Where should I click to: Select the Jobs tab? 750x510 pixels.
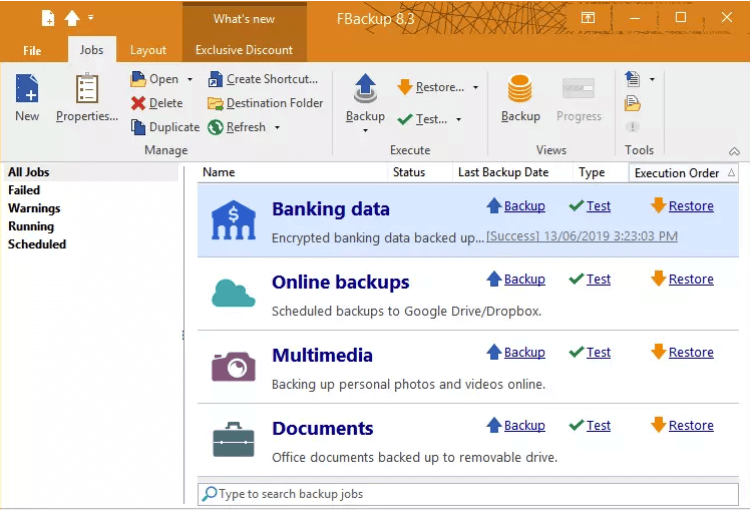point(91,49)
